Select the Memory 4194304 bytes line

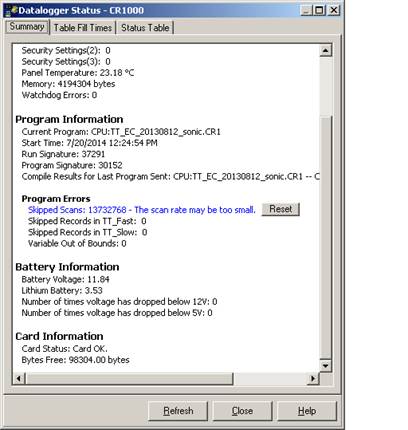68,84
